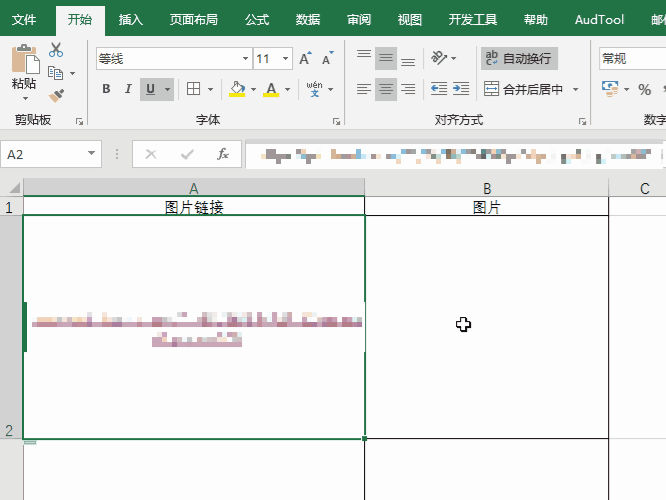Expand borders dropdown arrow

click(x=210, y=89)
